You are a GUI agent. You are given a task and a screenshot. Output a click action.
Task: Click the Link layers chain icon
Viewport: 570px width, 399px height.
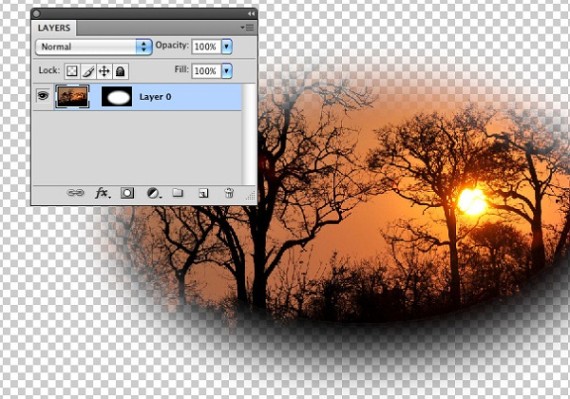(x=76, y=193)
